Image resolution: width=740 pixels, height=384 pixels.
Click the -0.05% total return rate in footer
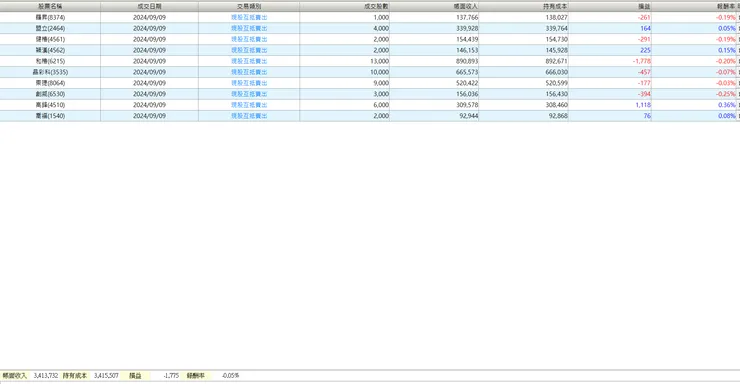(x=231, y=376)
